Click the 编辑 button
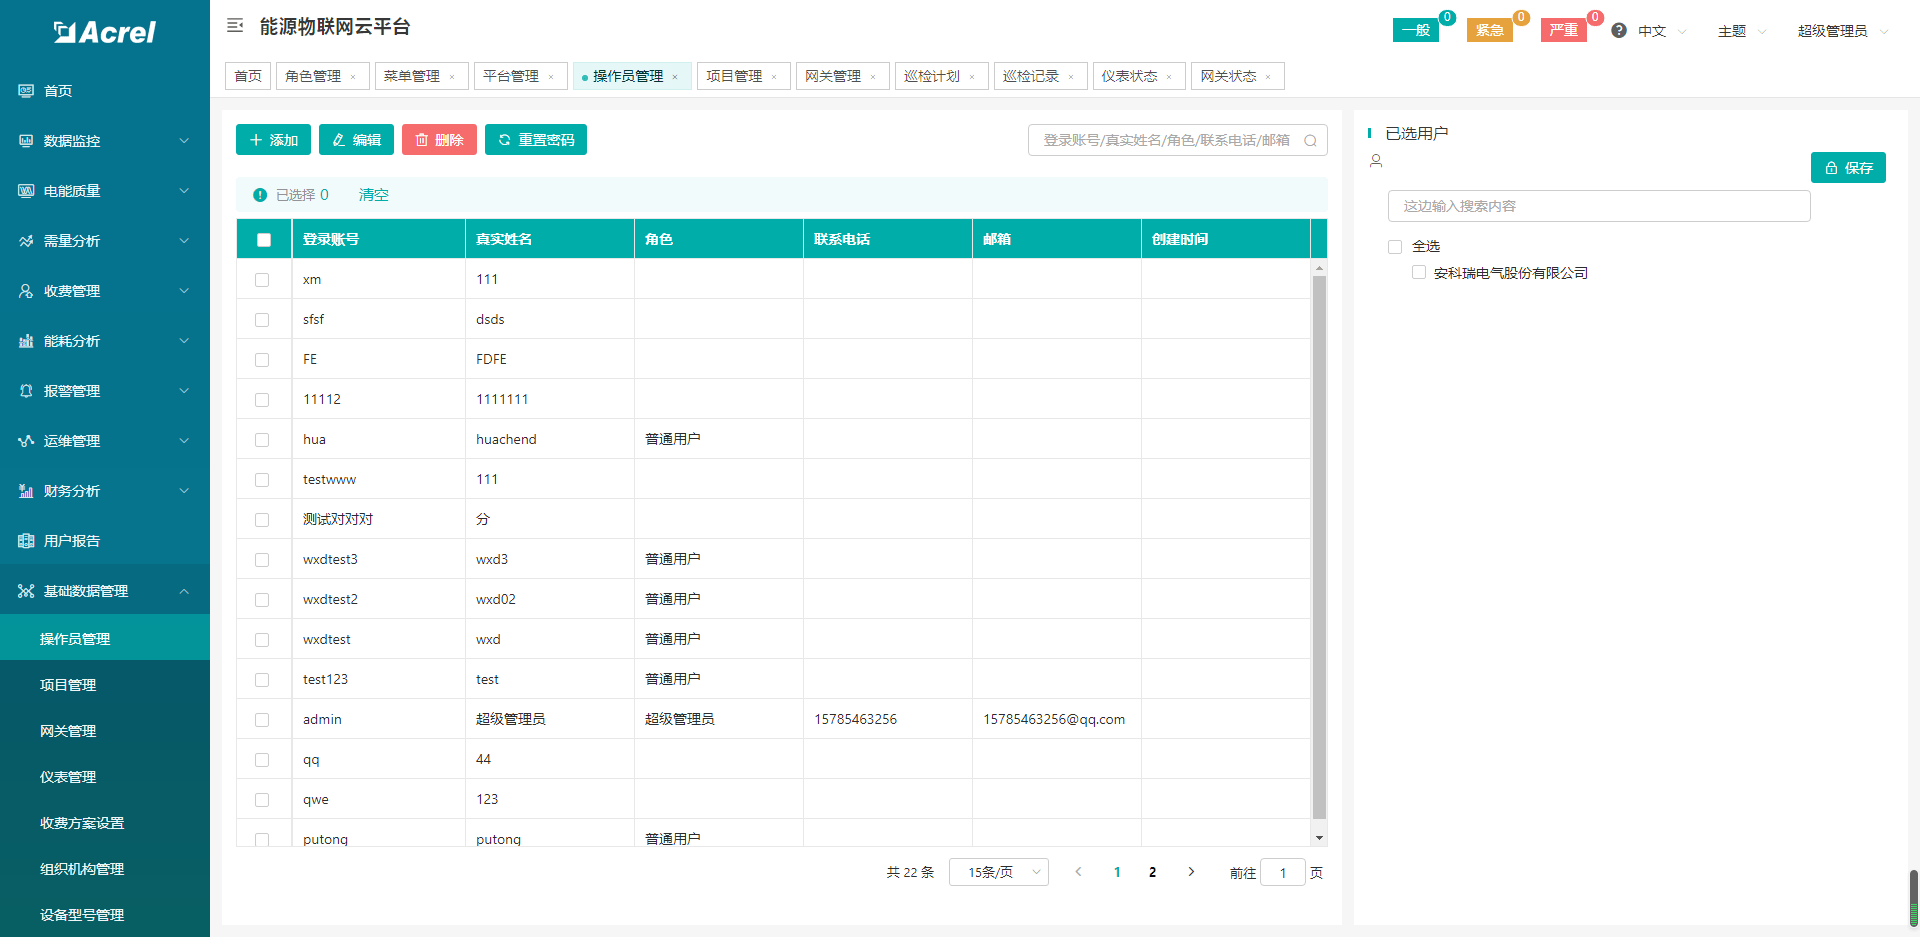The width and height of the screenshot is (1920, 937). [356, 140]
